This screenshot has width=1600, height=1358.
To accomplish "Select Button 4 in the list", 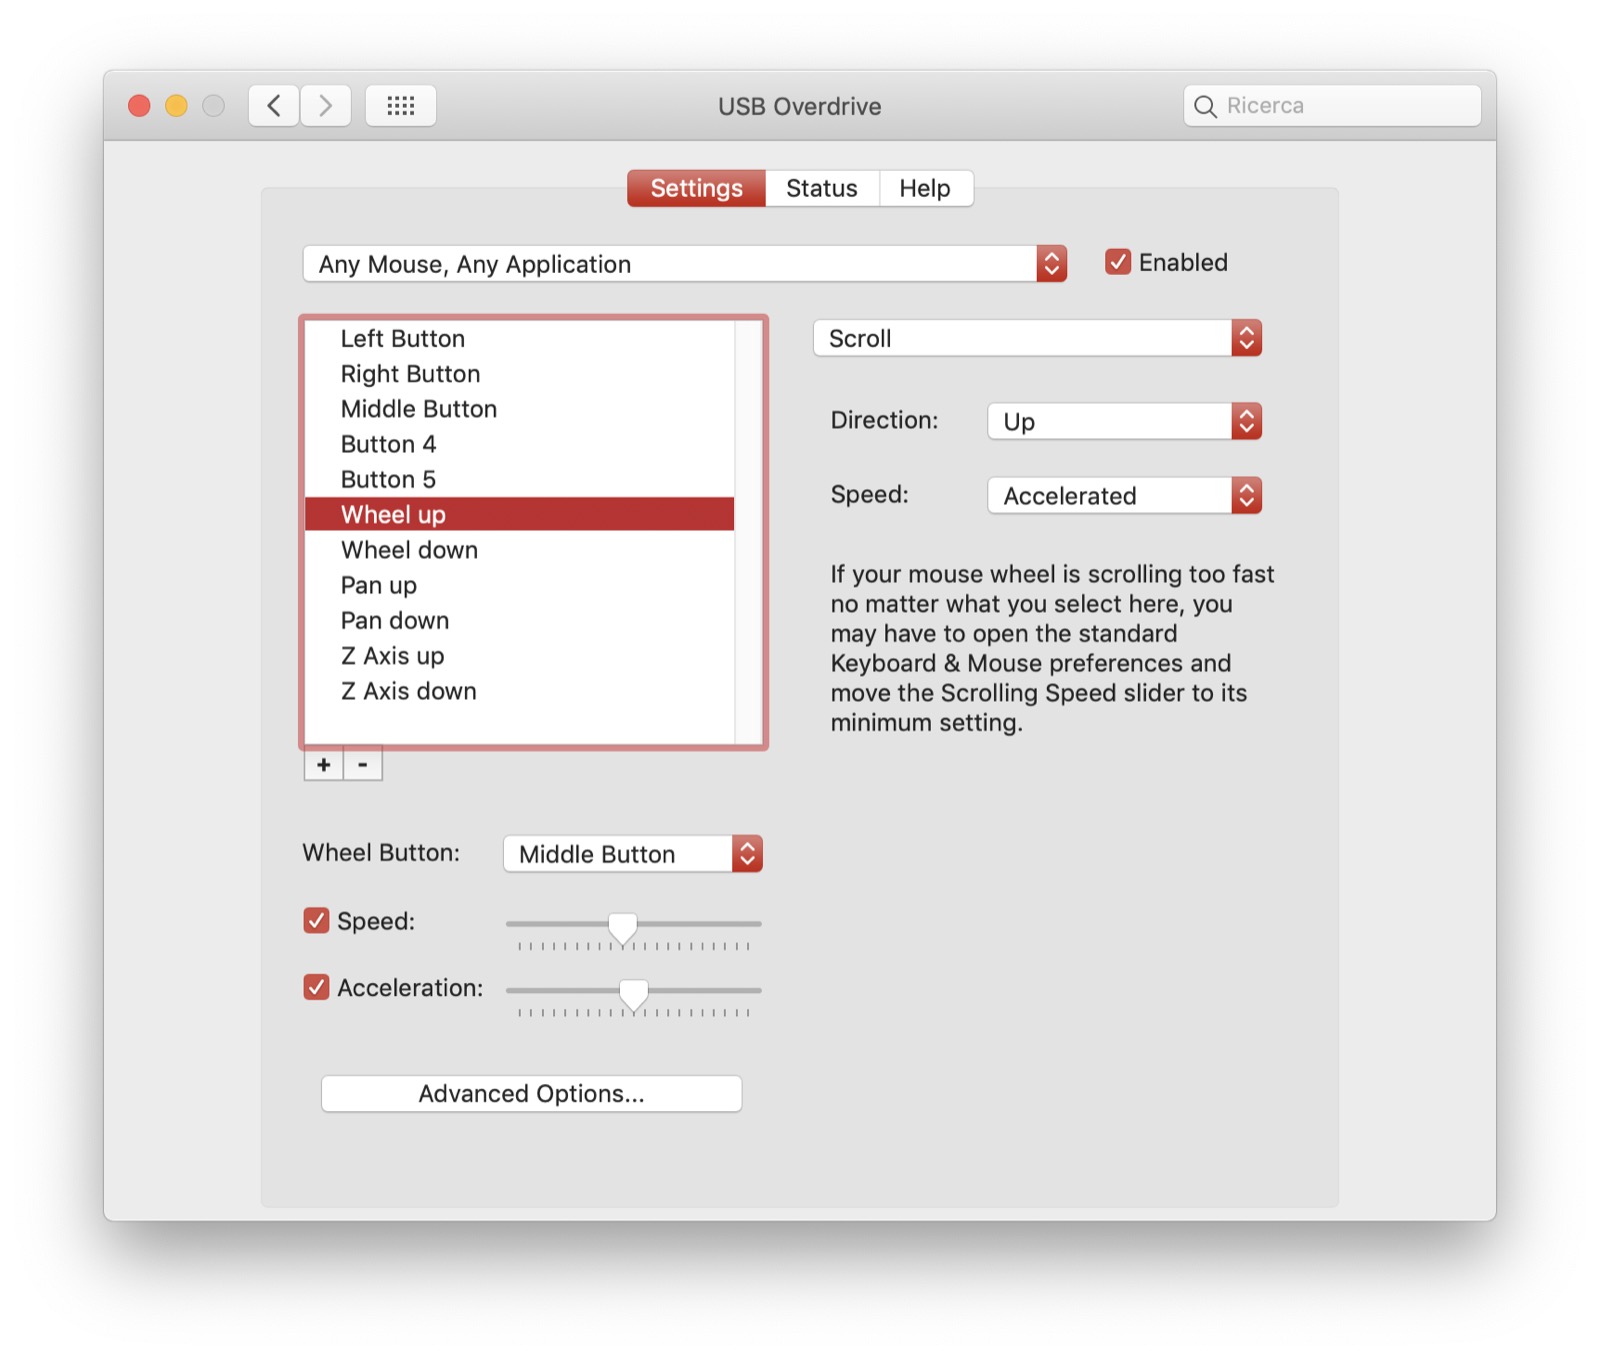I will (x=519, y=443).
